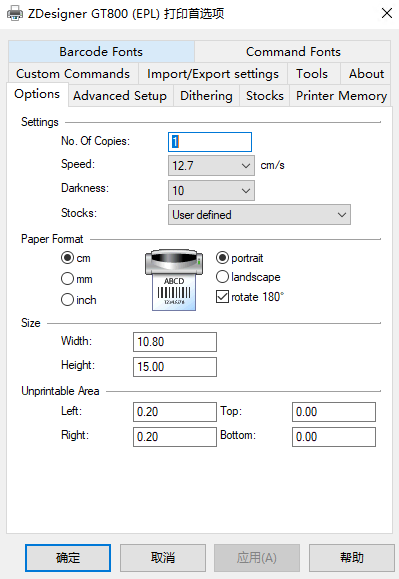The width and height of the screenshot is (399, 579).
Task: Click the printer icon in title bar
Action: tap(15, 14)
